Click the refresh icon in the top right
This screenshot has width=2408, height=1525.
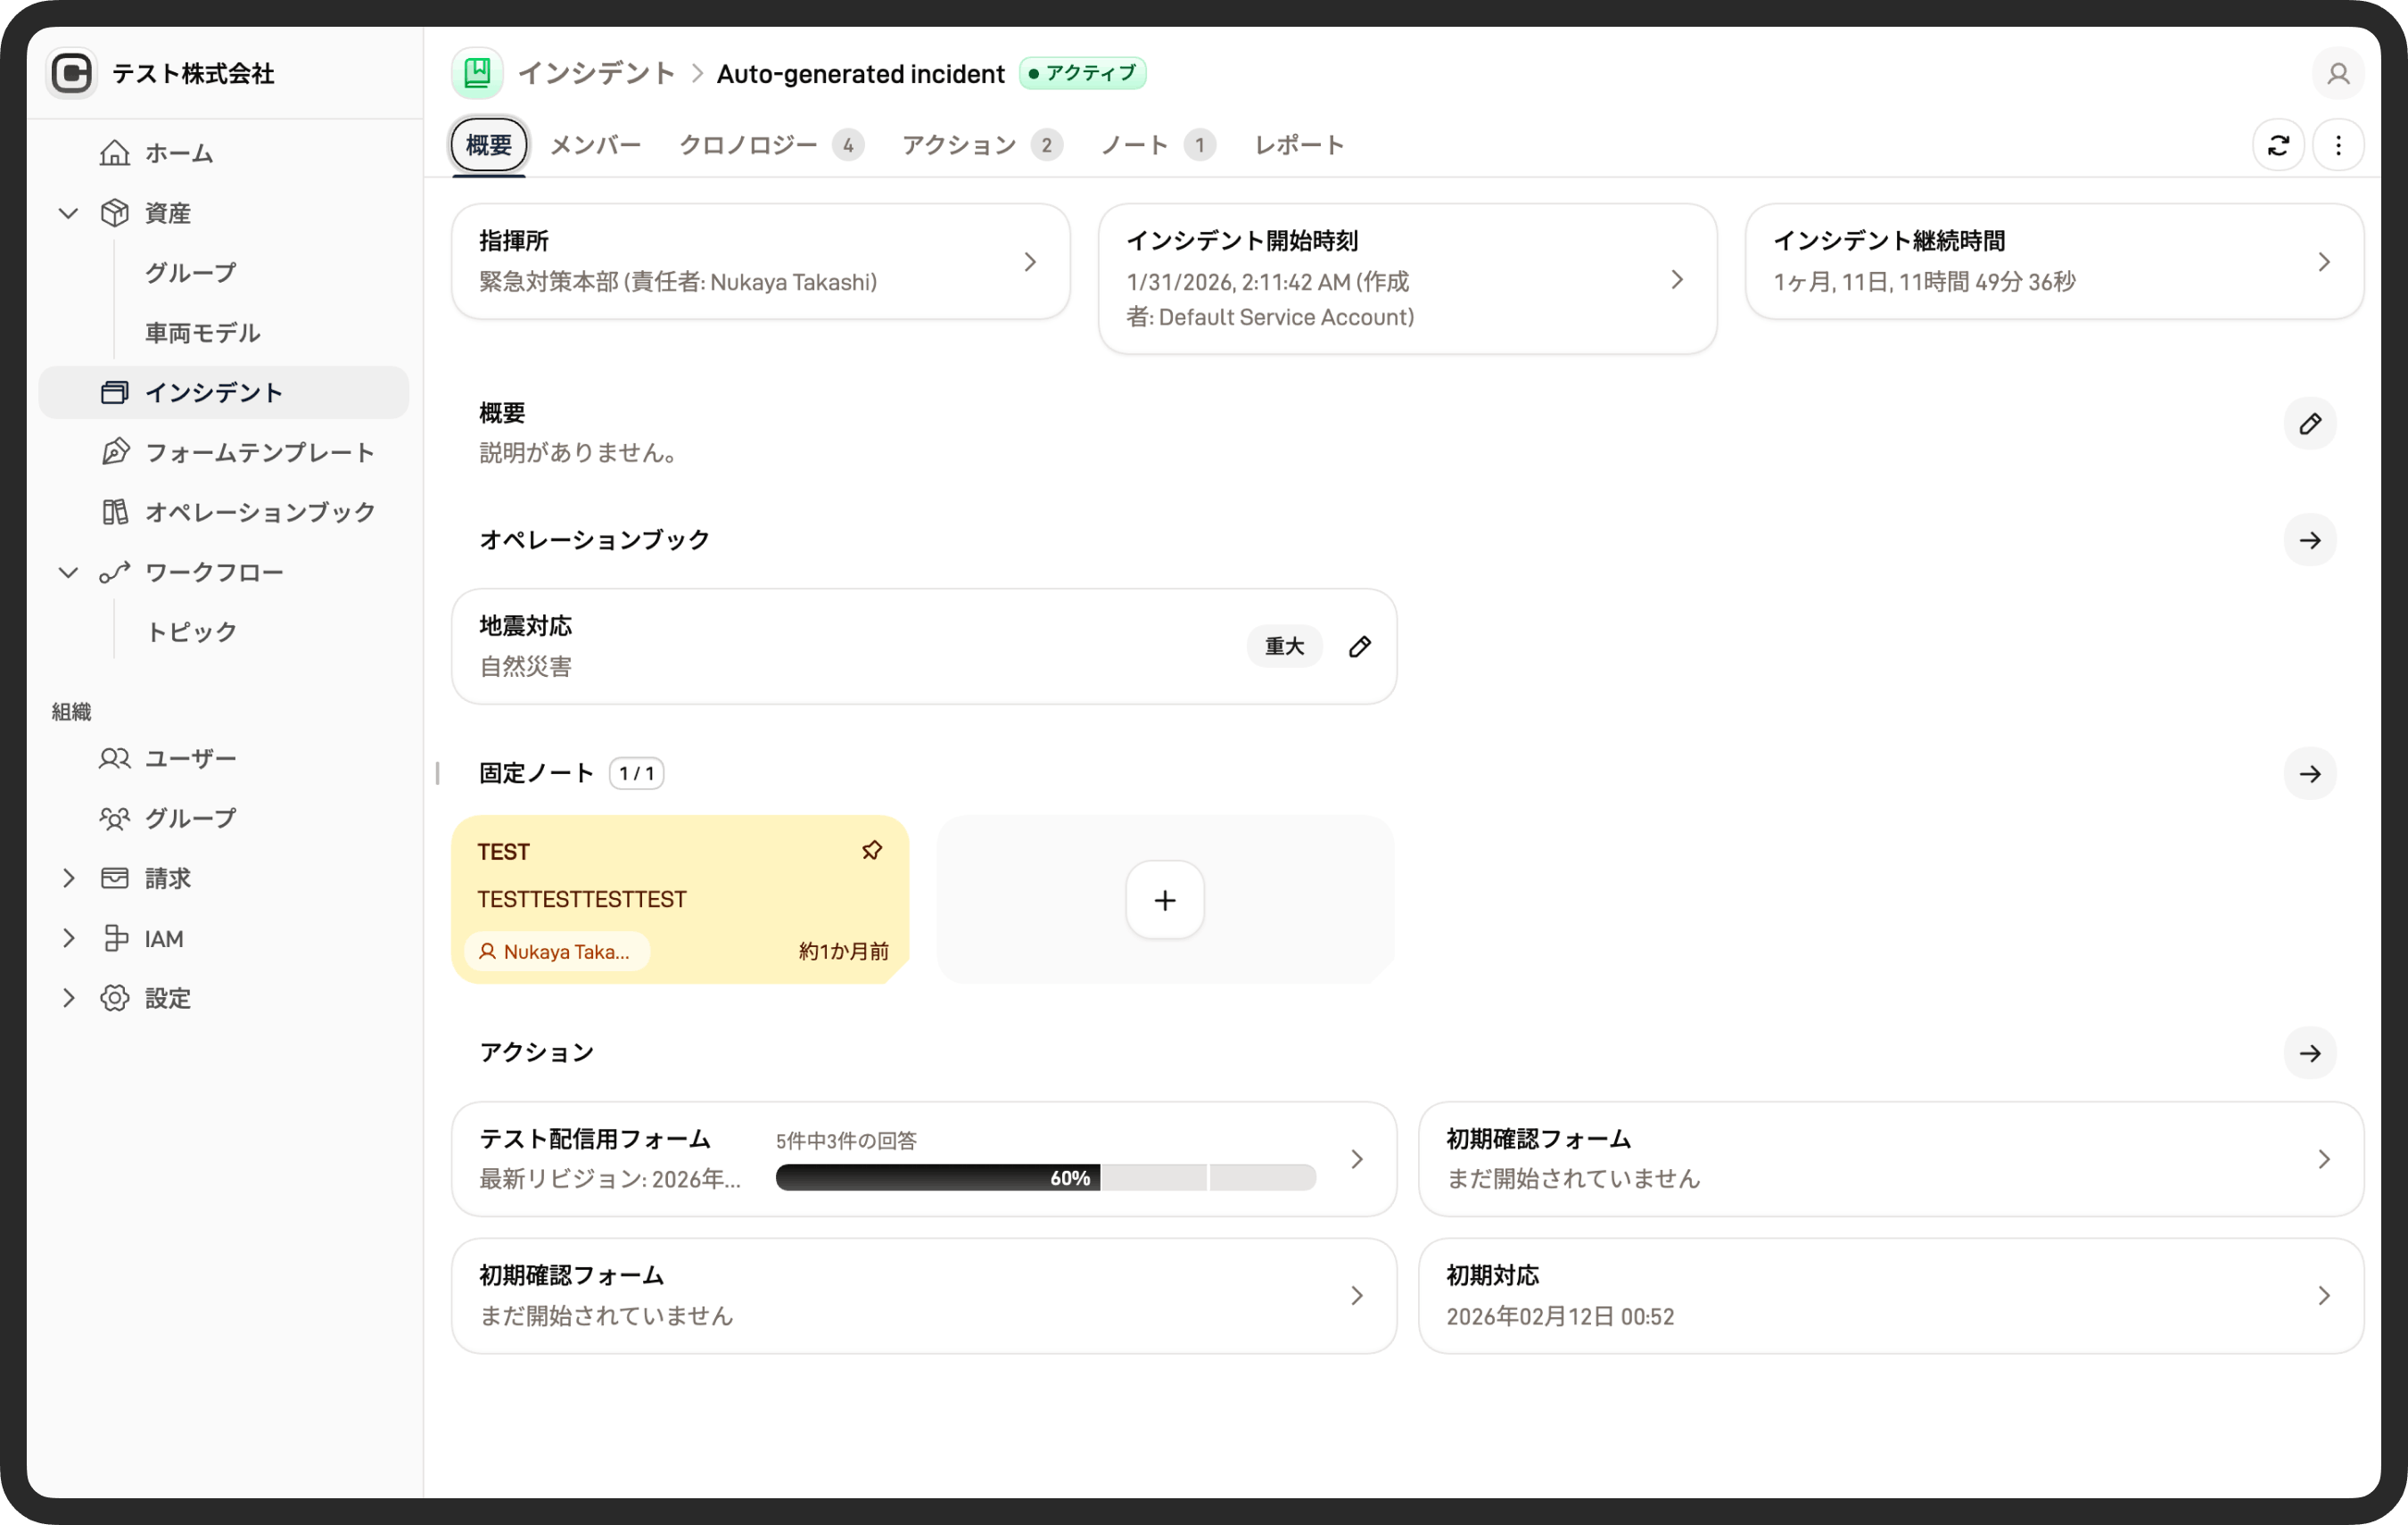click(2278, 146)
